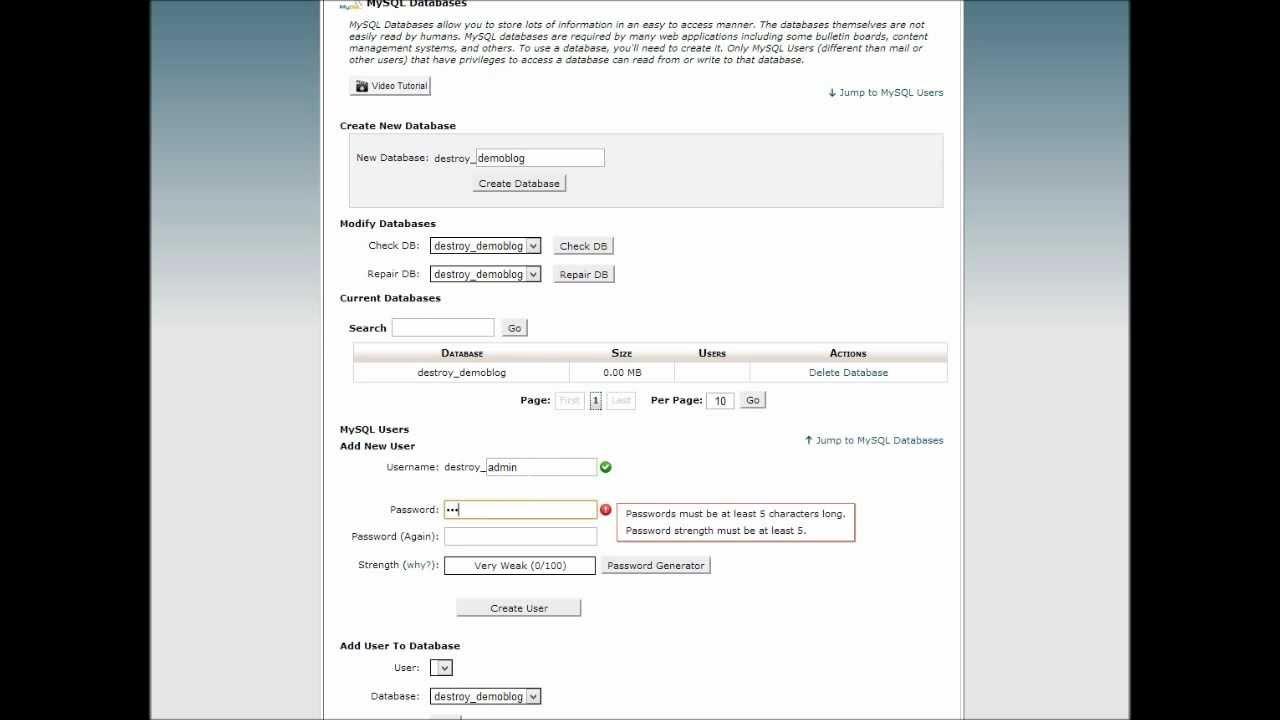Screen dimensions: 1280x720
Task: Click the Password (Again) field
Action: tap(520, 536)
